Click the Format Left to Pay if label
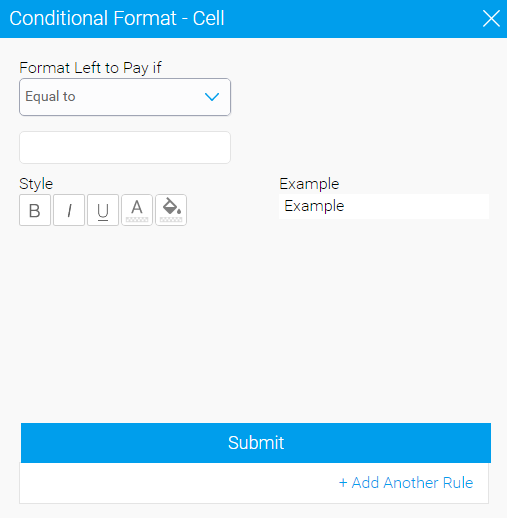The width and height of the screenshot is (507, 518). click(x=90, y=68)
